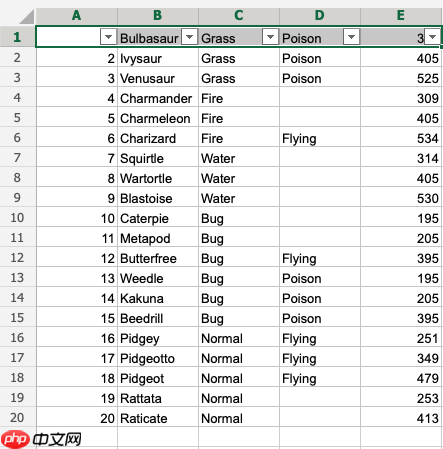
Task: Click the select-all triangle at the grid corner
Action: tap(27, 17)
